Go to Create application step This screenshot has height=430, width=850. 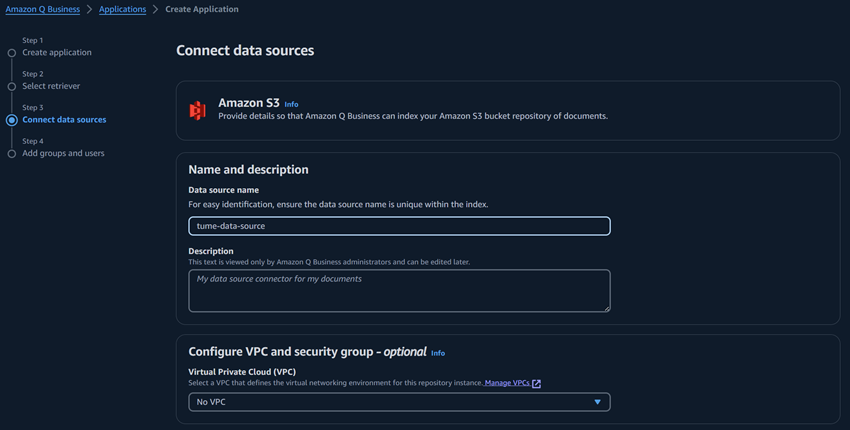(x=57, y=53)
